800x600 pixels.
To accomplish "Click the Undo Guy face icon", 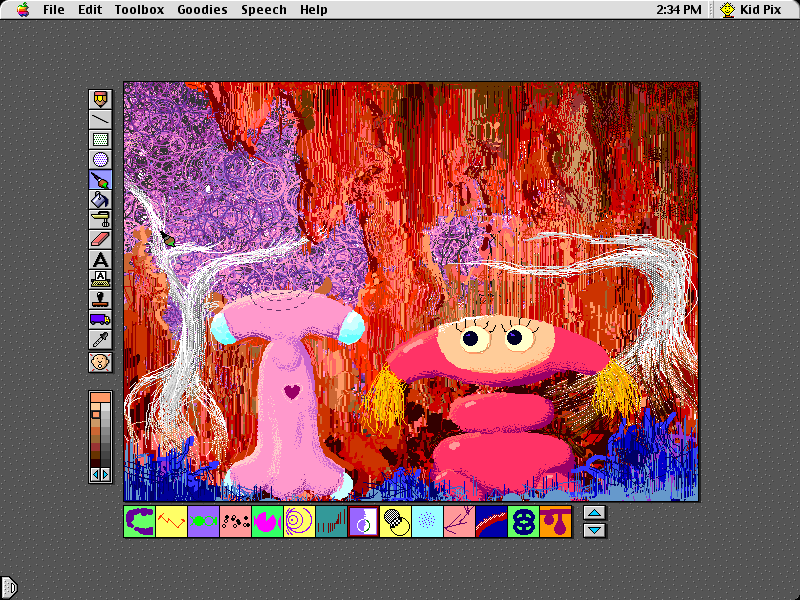I will pyautogui.click(x=100, y=362).
